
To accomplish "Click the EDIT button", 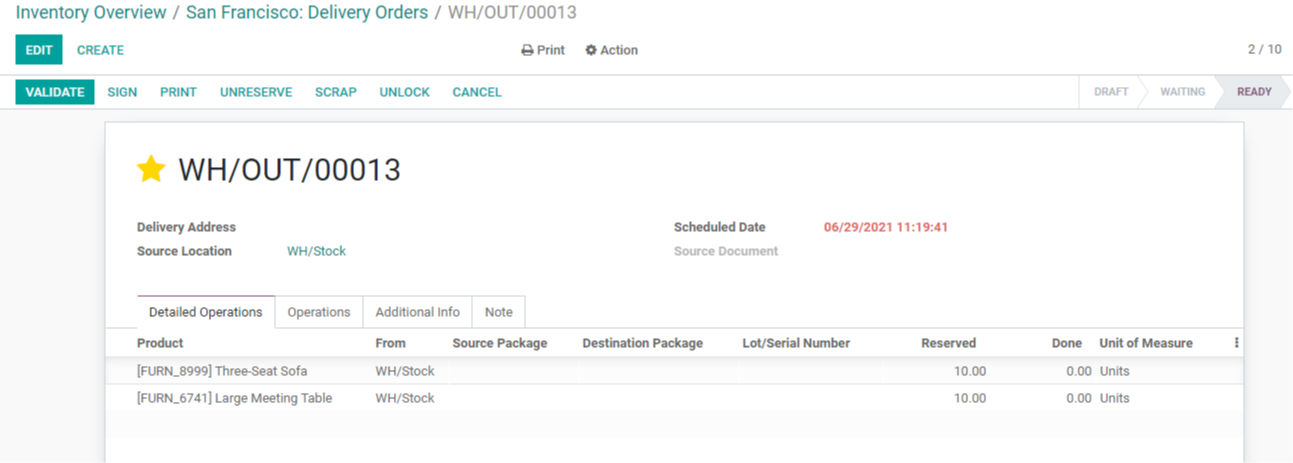I will tap(39, 50).
